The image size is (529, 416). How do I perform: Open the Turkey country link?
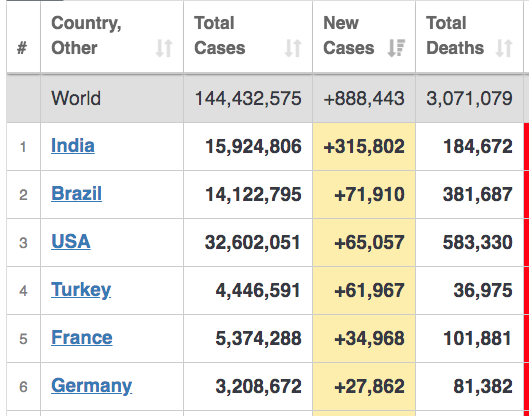81,290
